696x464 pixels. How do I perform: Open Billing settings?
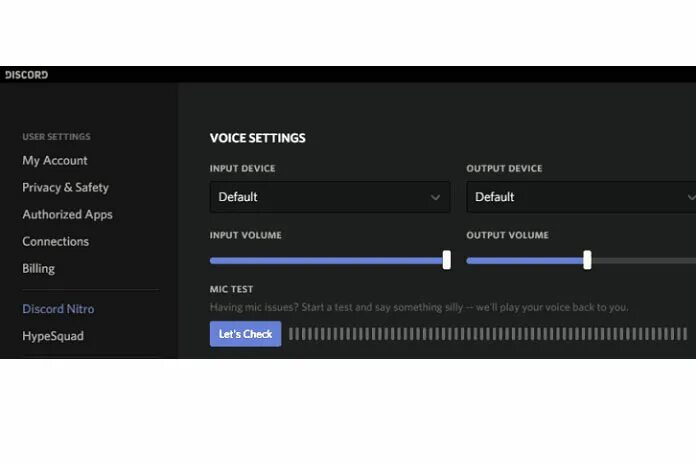[39, 269]
